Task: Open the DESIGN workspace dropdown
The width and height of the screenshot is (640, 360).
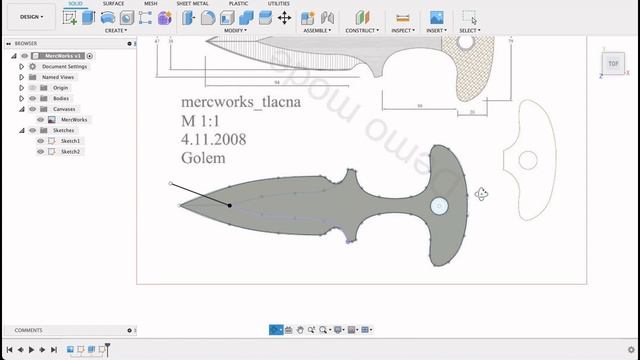Action: (x=31, y=17)
